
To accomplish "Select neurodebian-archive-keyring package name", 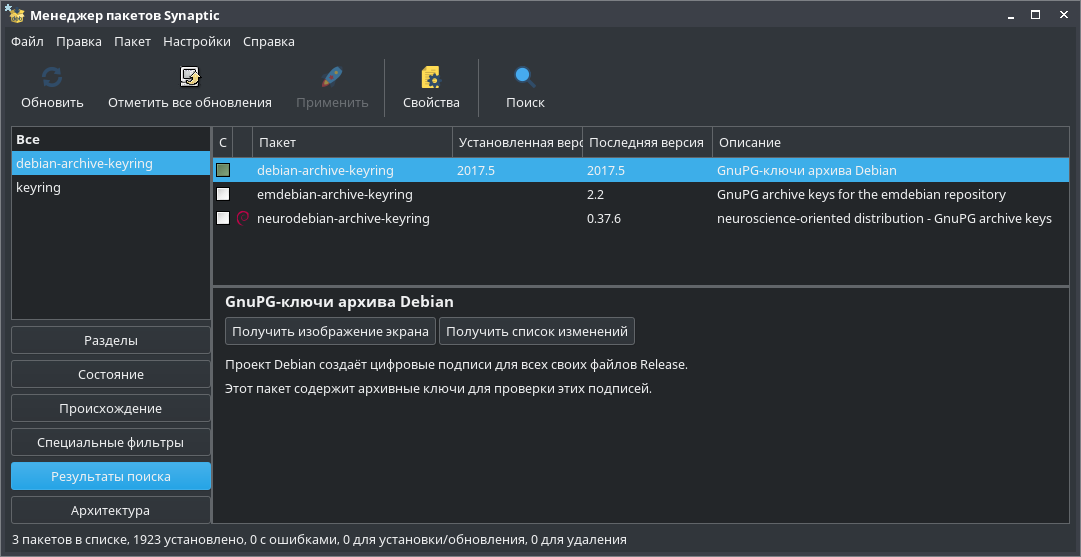I will coord(343,219).
